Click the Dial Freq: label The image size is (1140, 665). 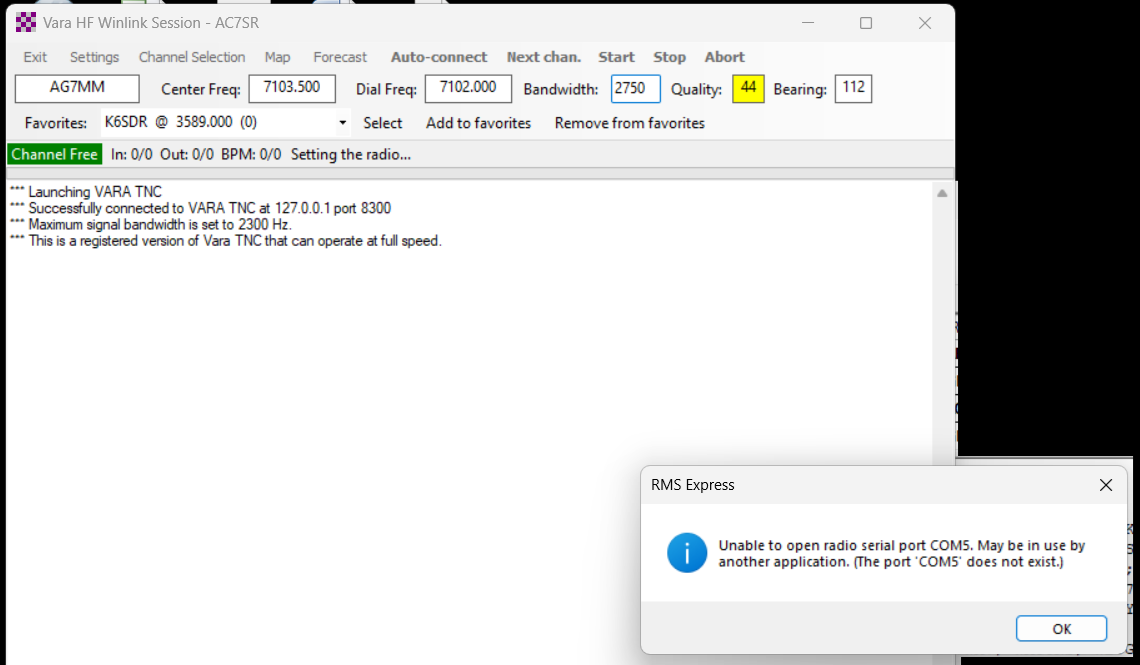point(386,89)
